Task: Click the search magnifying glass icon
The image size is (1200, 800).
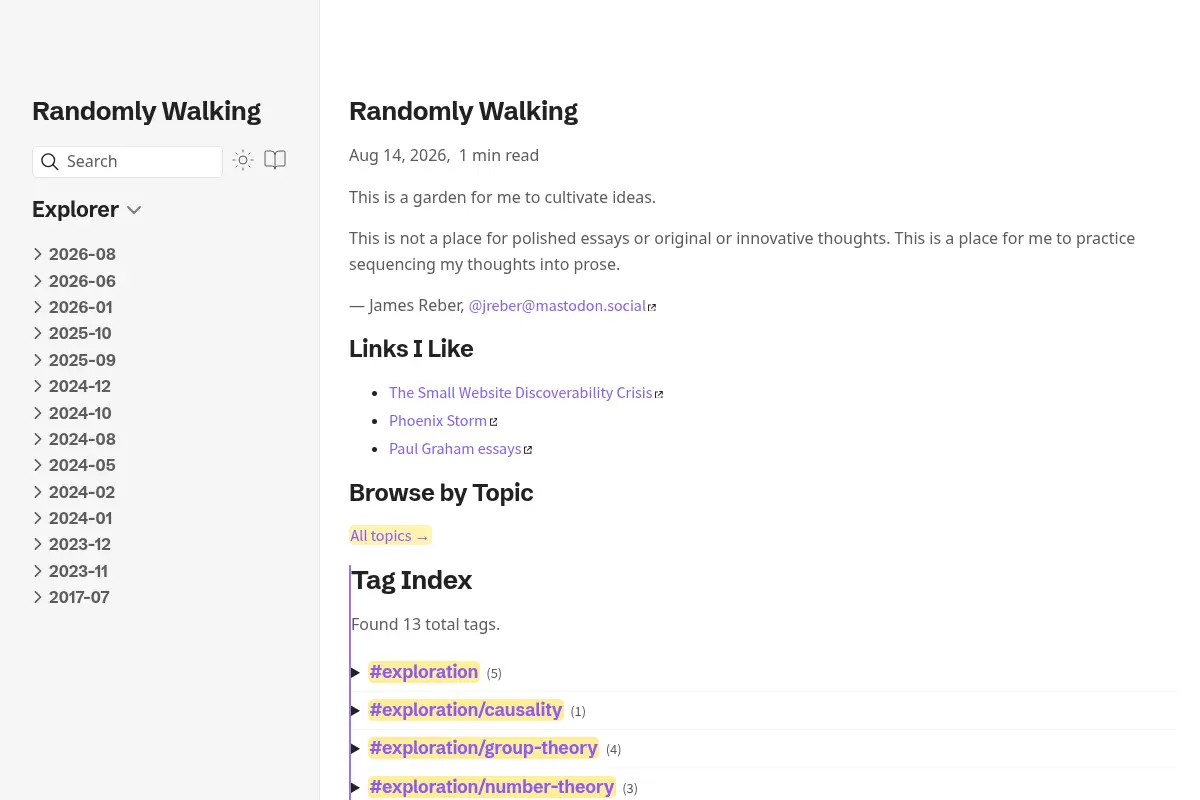Action: click(50, 162)
